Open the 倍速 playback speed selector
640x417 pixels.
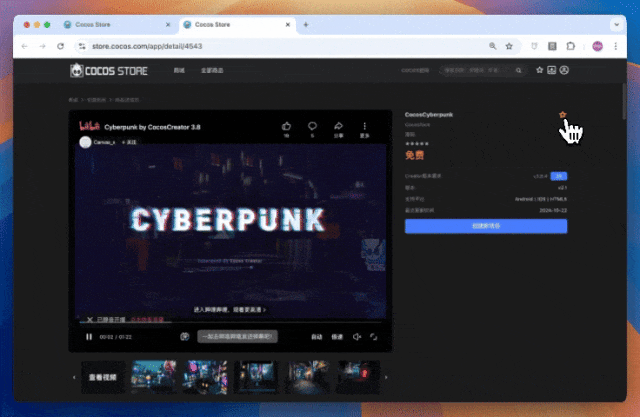point(337,337)
